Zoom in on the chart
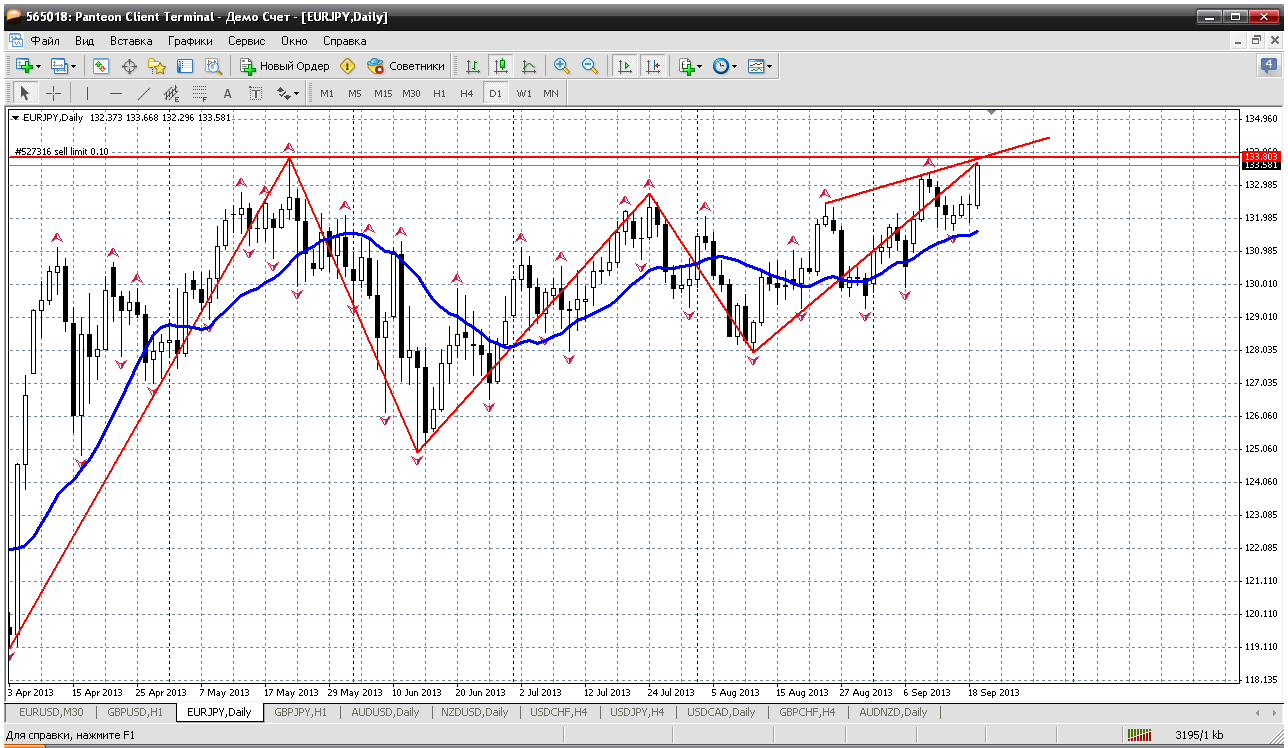The height and width of the screenshot is (748, 1288). click(562, 66)
